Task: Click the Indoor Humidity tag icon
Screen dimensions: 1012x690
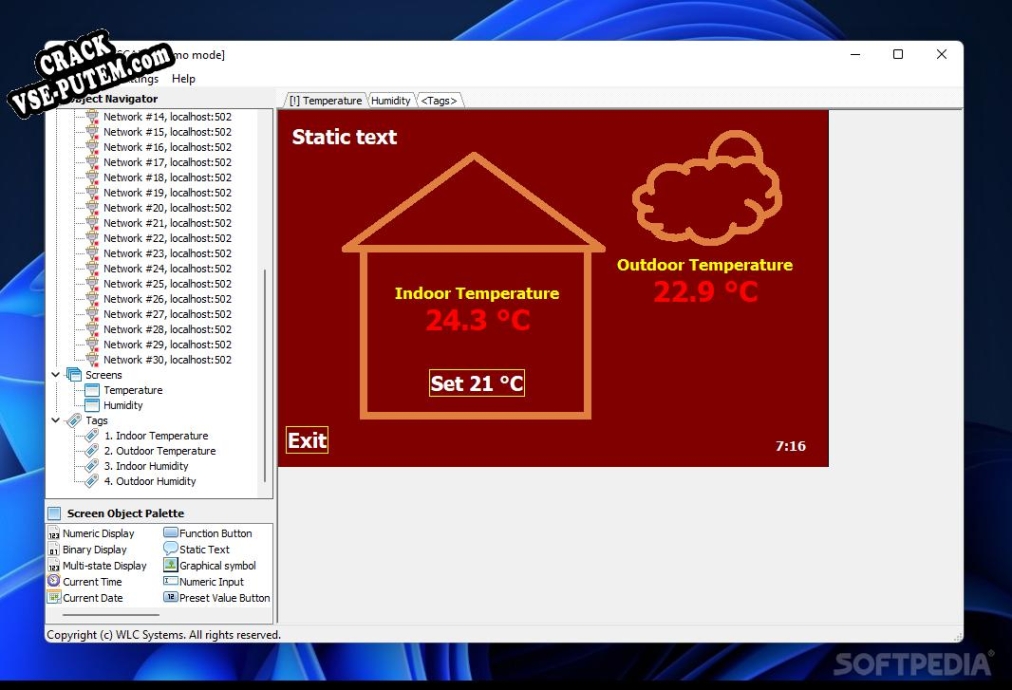Action: coord(92,466)
